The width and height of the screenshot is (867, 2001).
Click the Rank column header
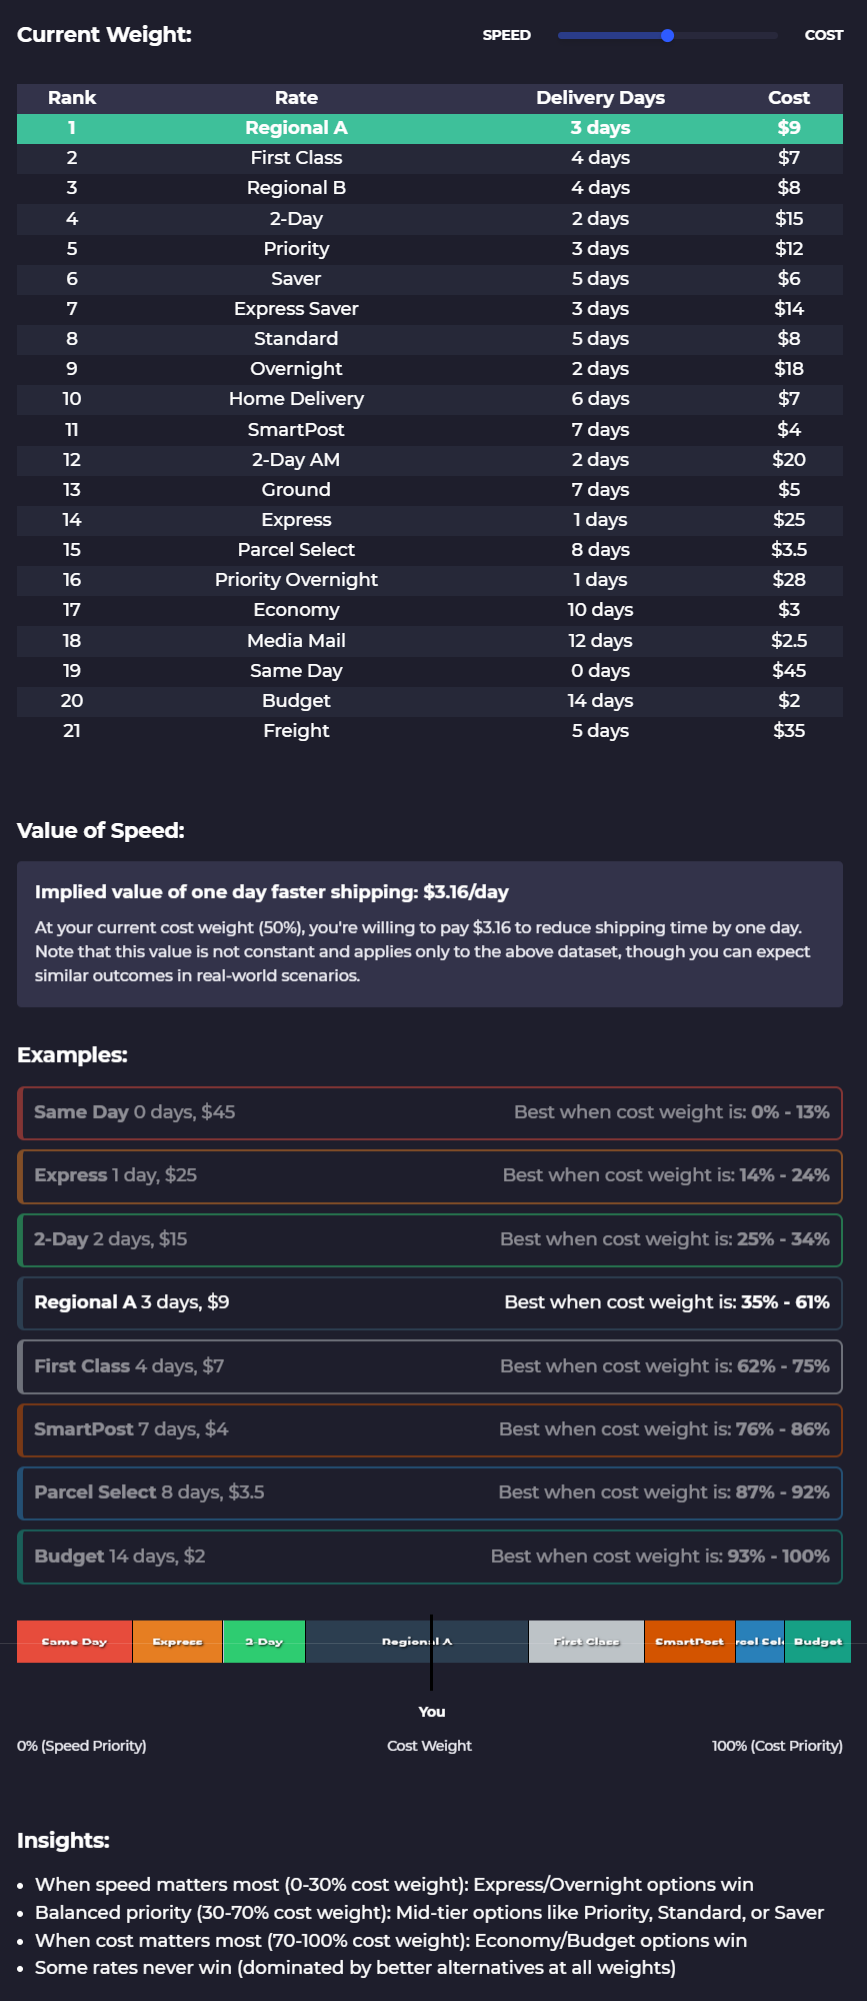[71, 97]
